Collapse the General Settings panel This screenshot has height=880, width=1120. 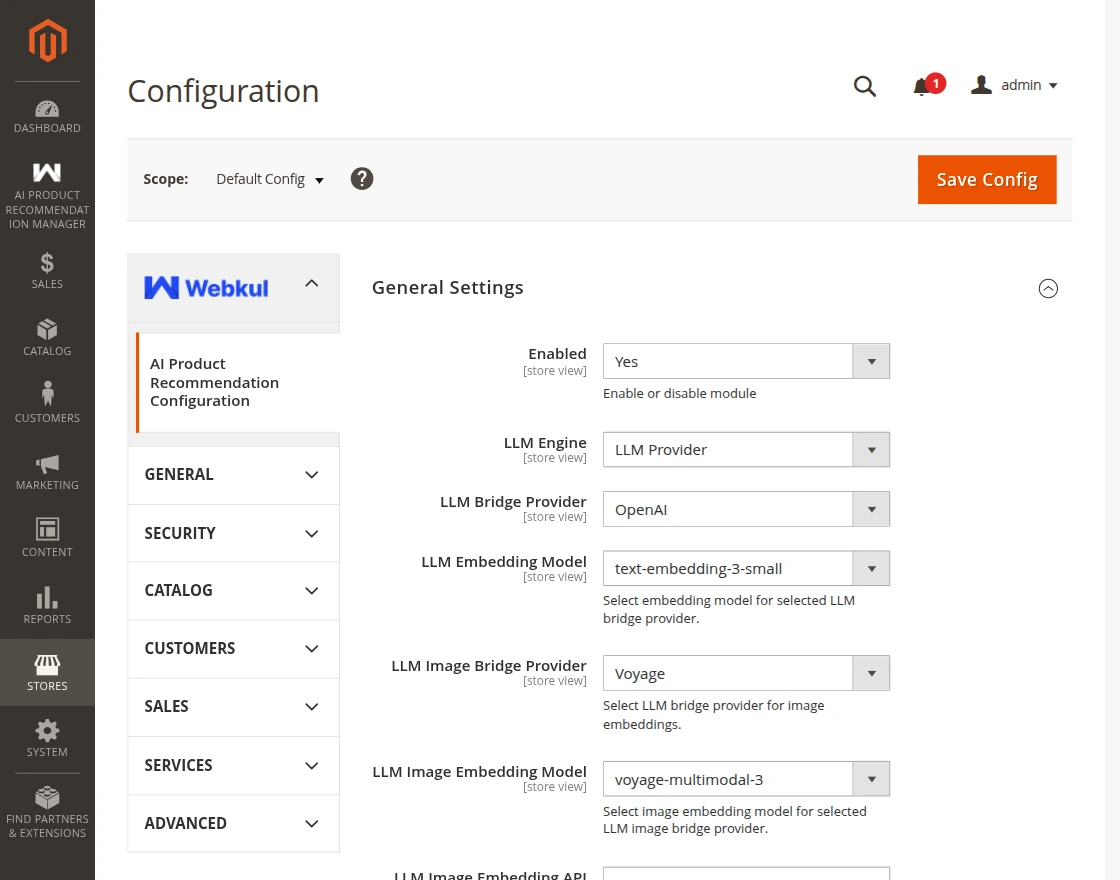tap(1048, 288)
